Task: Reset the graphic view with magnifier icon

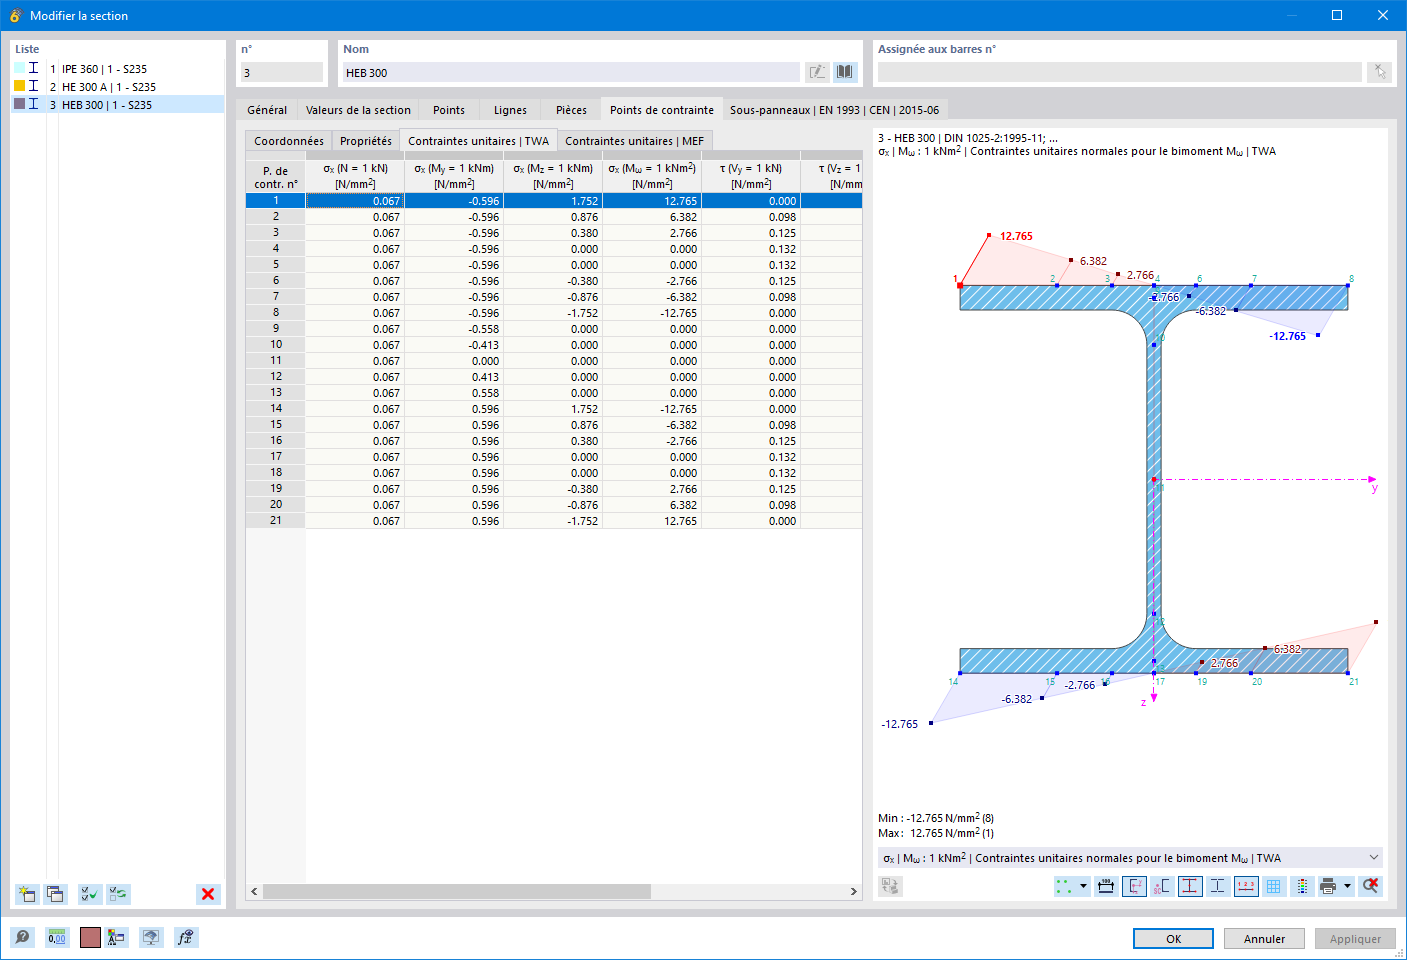Action: pos(1370,886)
